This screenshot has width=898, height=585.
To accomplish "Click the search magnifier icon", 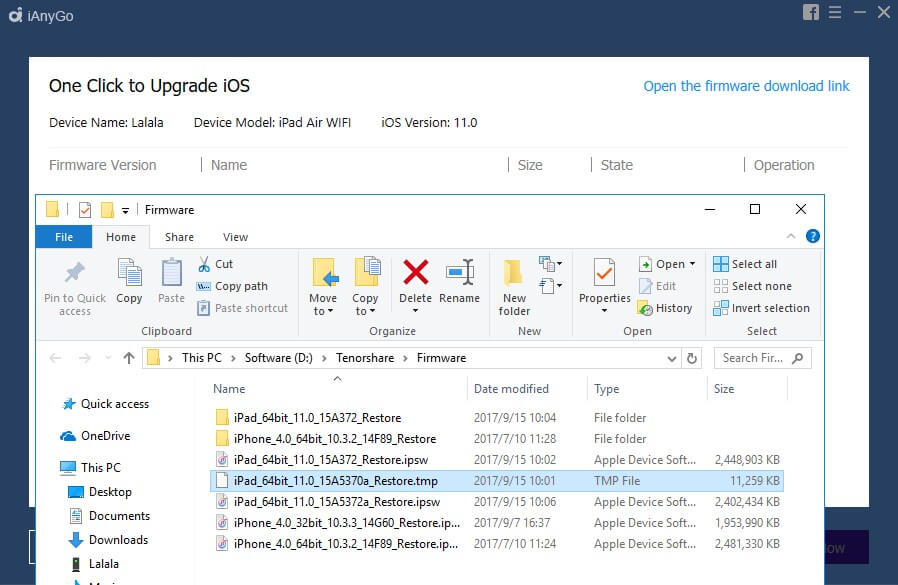I will [797, 358].
